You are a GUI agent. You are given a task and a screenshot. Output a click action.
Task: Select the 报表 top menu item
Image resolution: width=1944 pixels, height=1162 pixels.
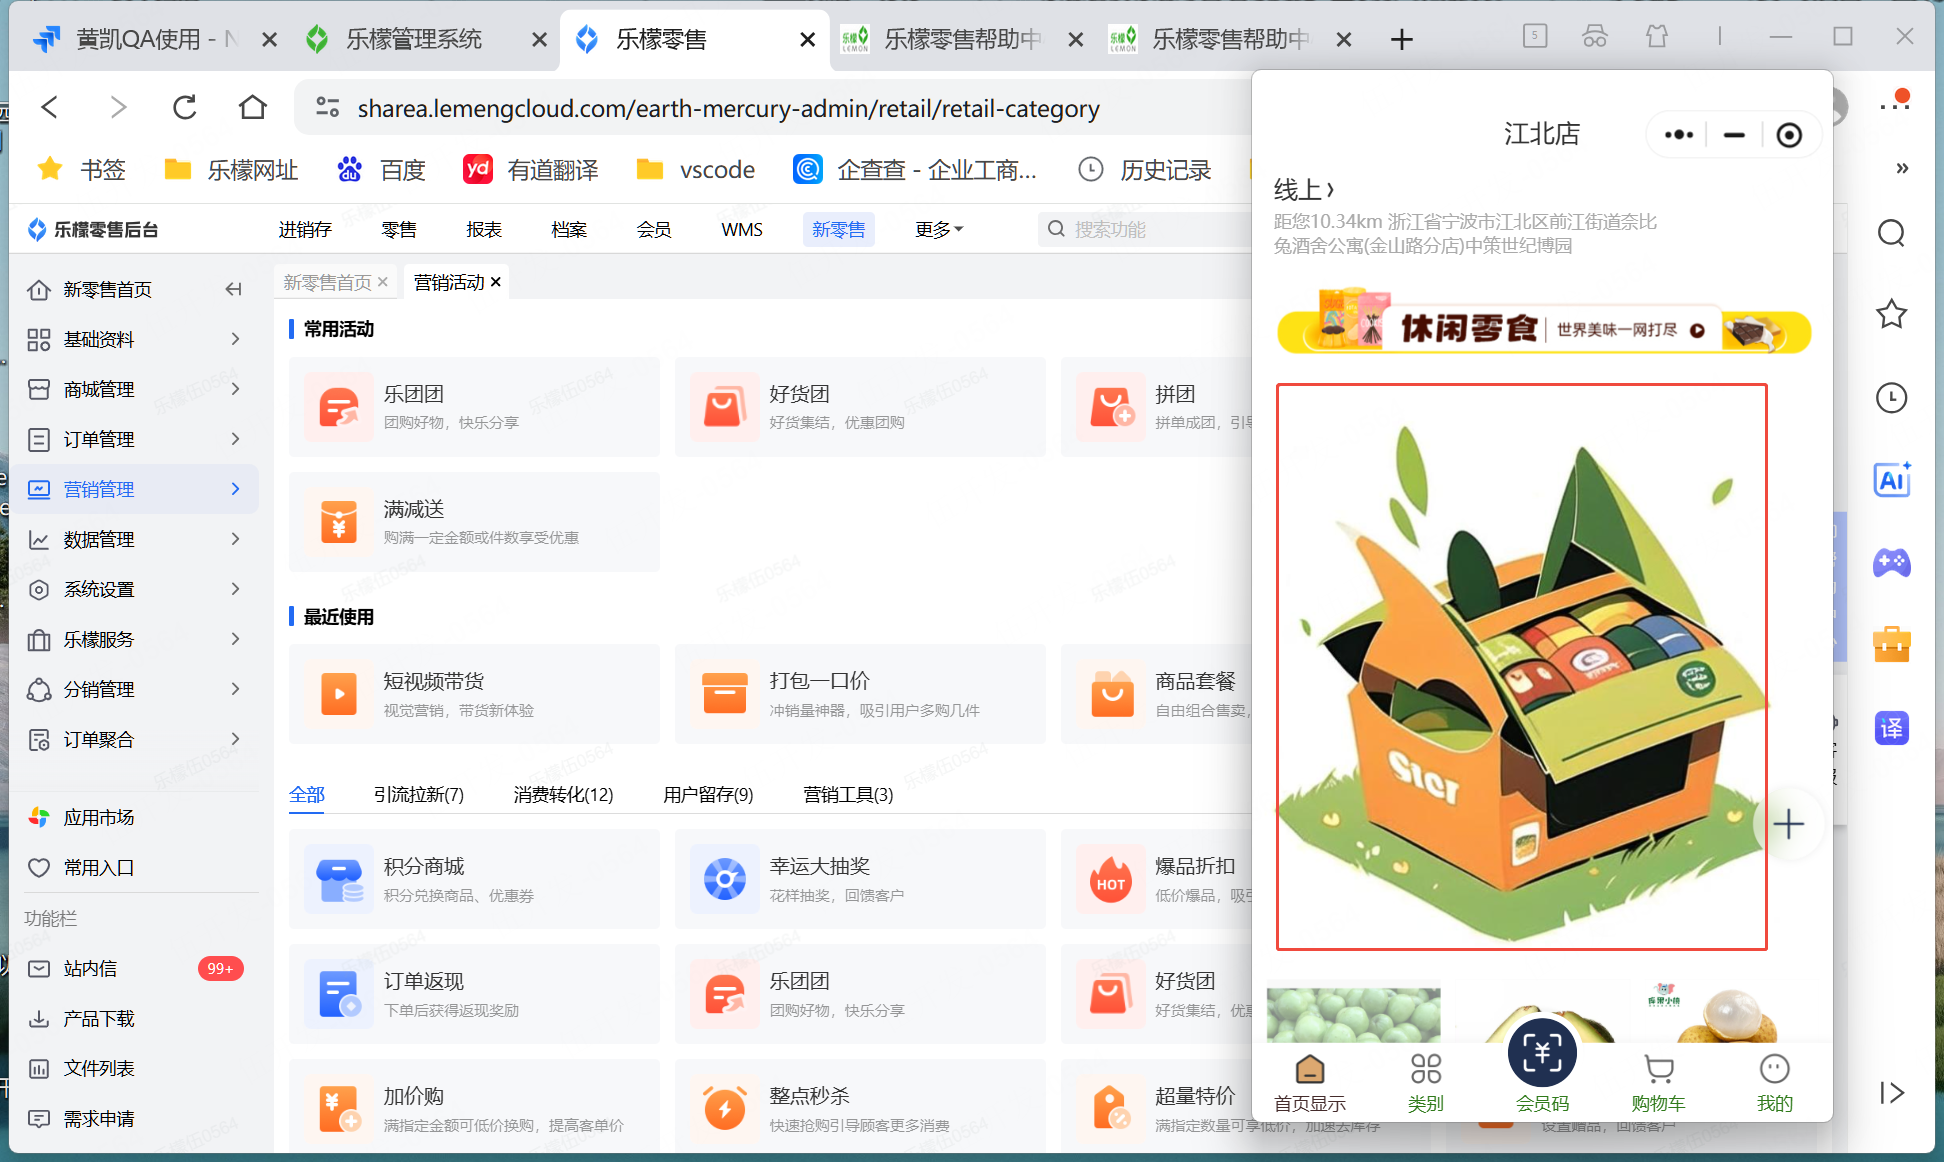(x=484, y=230)
